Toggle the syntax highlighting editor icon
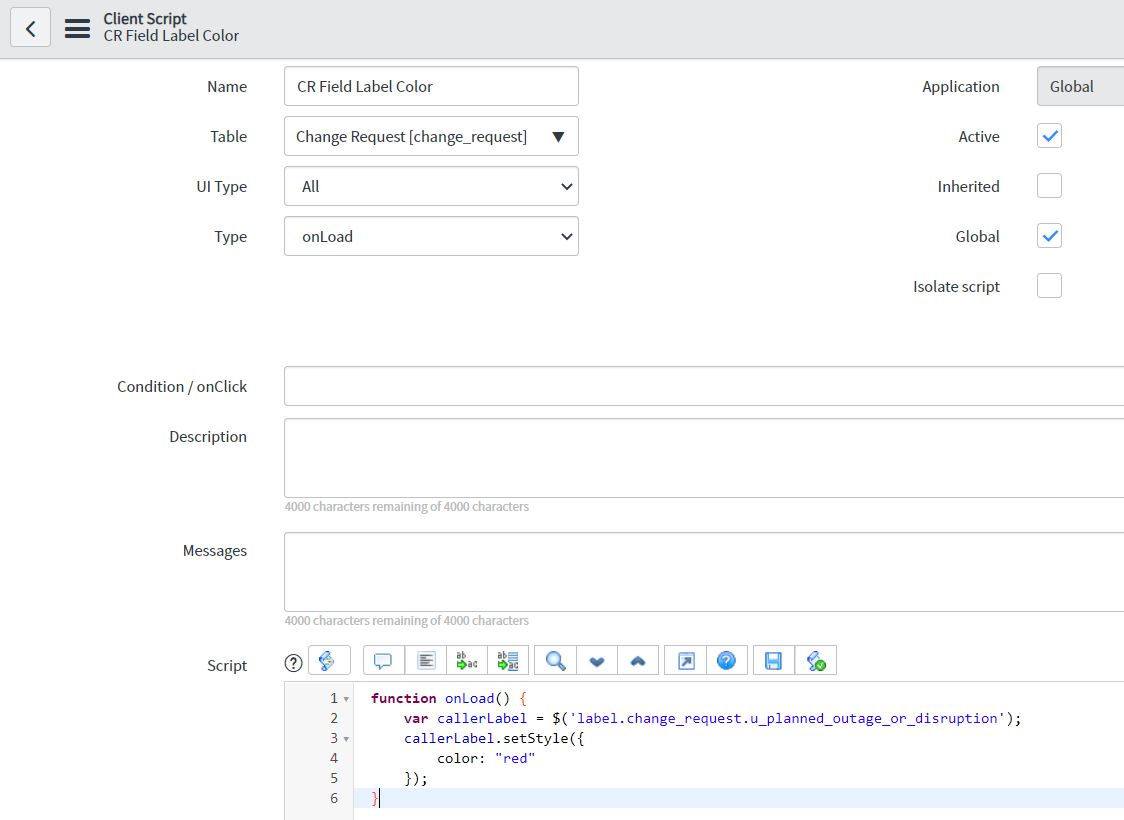The image size is (1124, 820). pyautogui.click(x=328, y=661)
